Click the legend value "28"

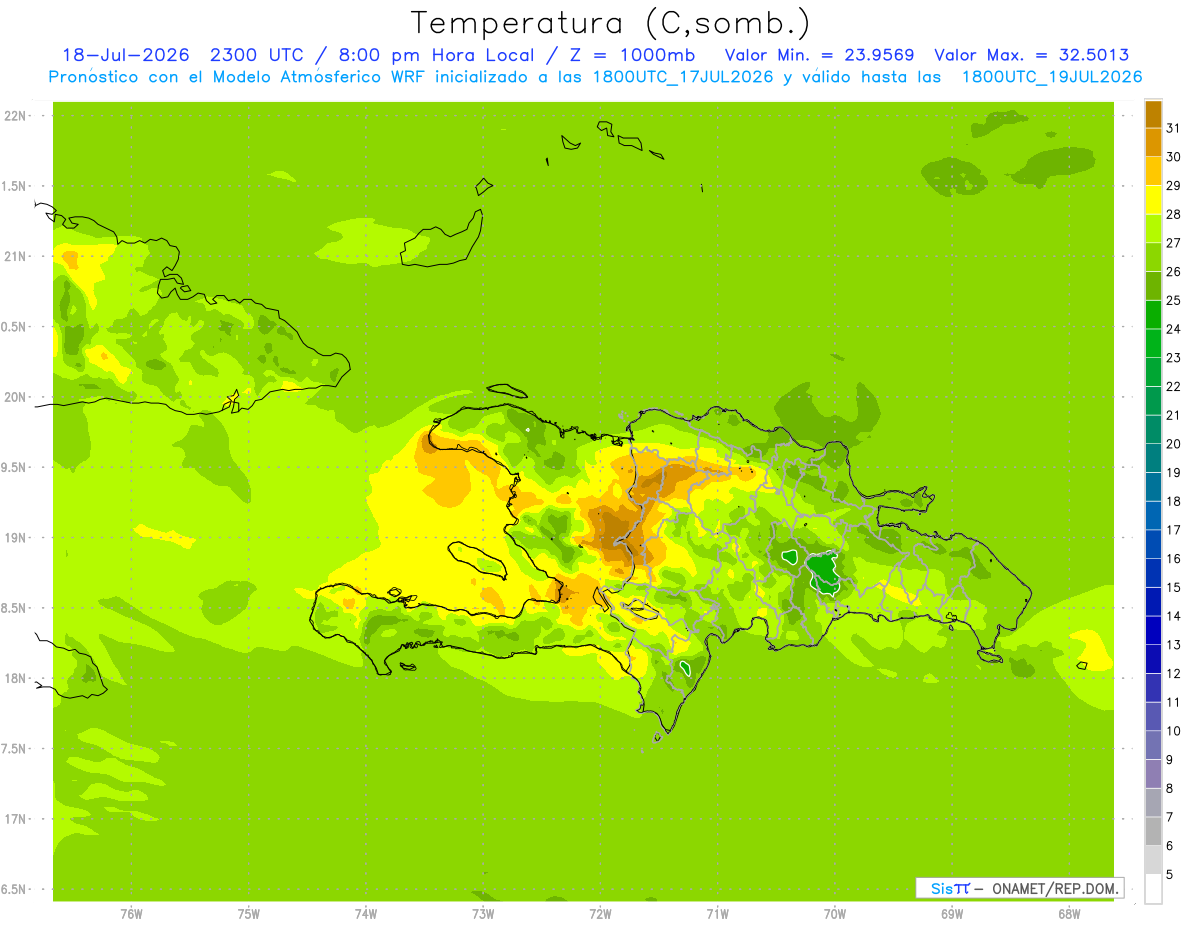coord(1173,214)
